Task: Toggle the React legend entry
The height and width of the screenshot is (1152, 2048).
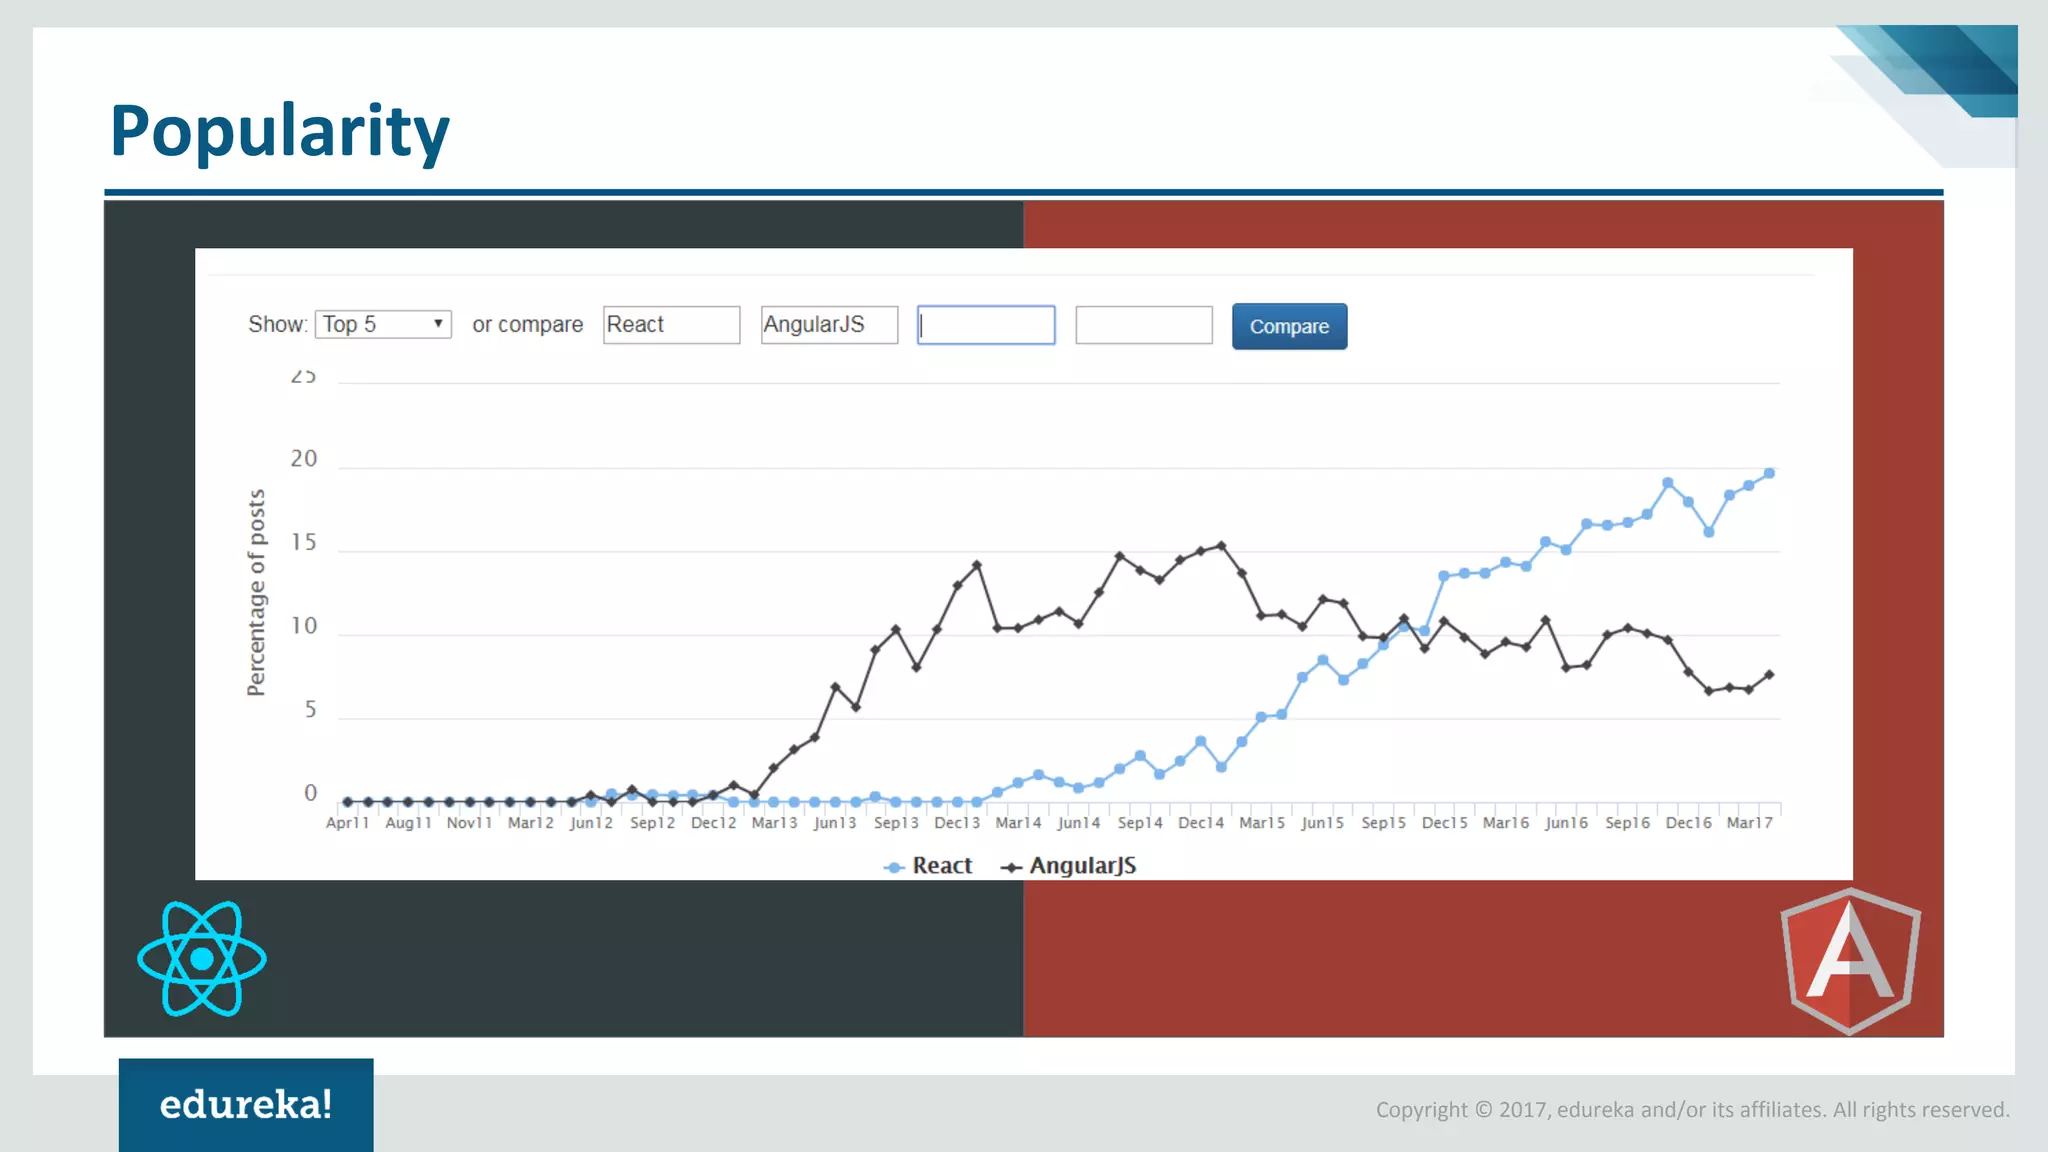Action: point(928,866)
